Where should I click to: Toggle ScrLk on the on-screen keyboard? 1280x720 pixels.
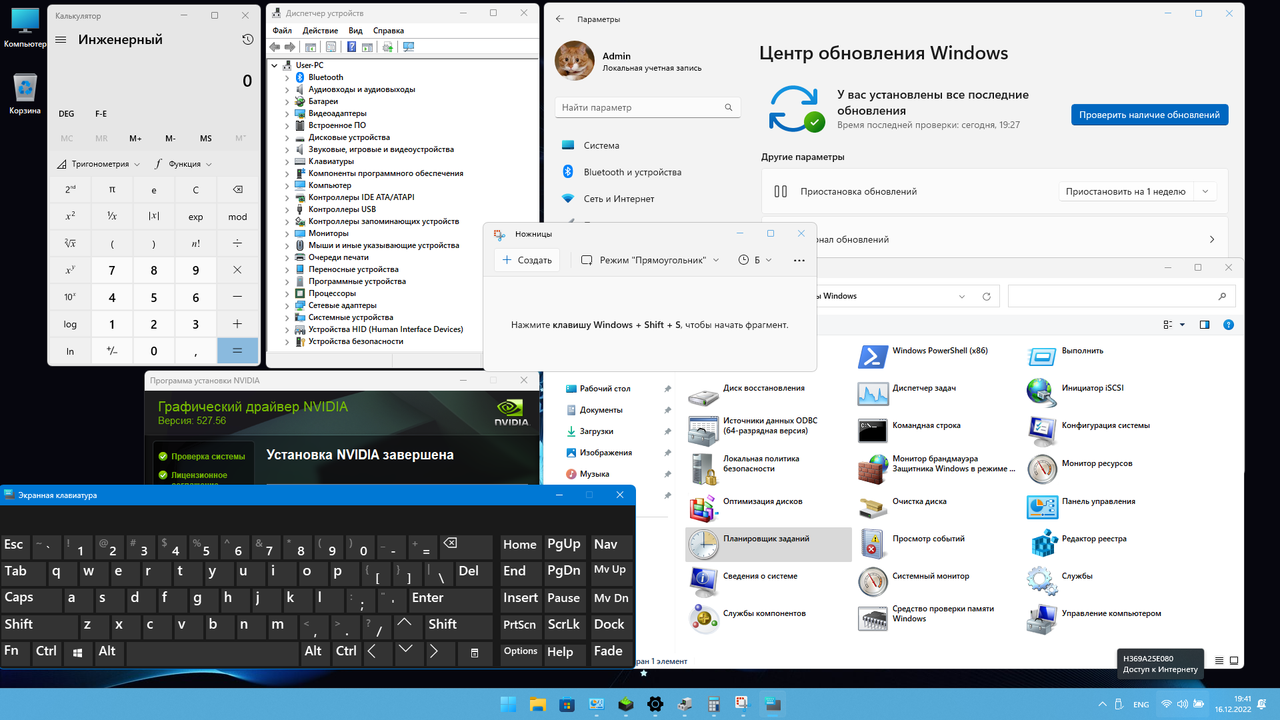tap(564, 625)
